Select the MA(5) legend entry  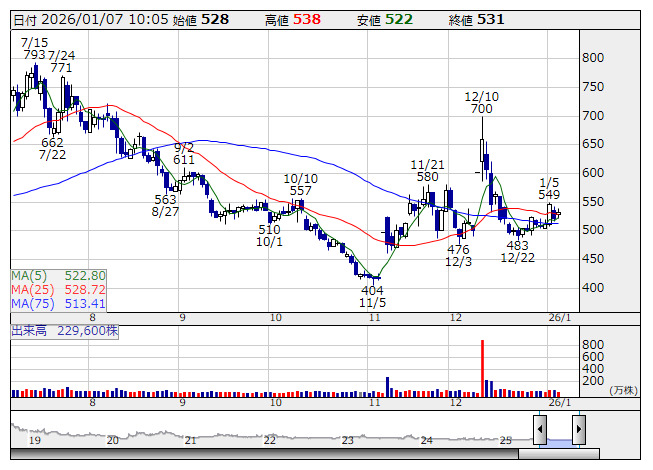point(58,275)
